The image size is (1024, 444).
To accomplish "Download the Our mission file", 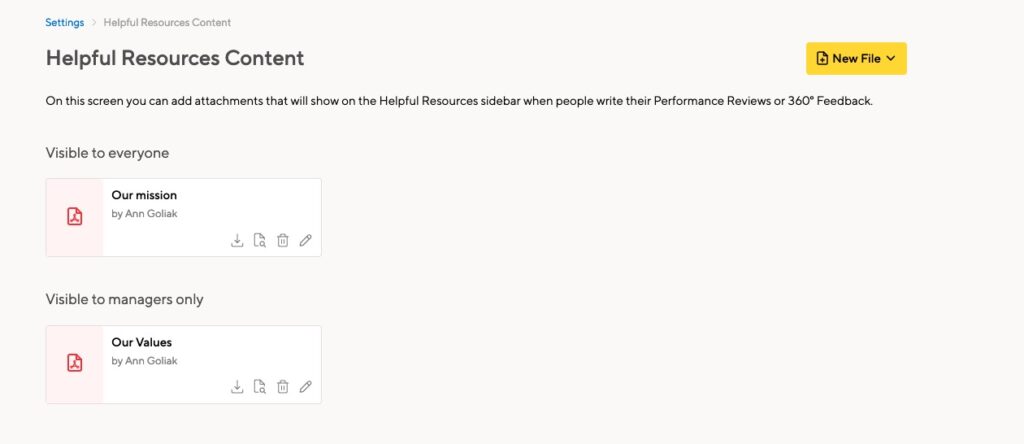I will pos(237,240).
